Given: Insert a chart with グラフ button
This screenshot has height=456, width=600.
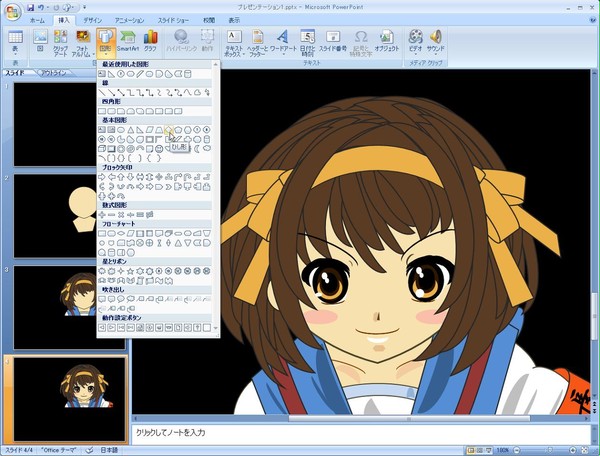Looking at the screenshot, I should coord(150,41).
